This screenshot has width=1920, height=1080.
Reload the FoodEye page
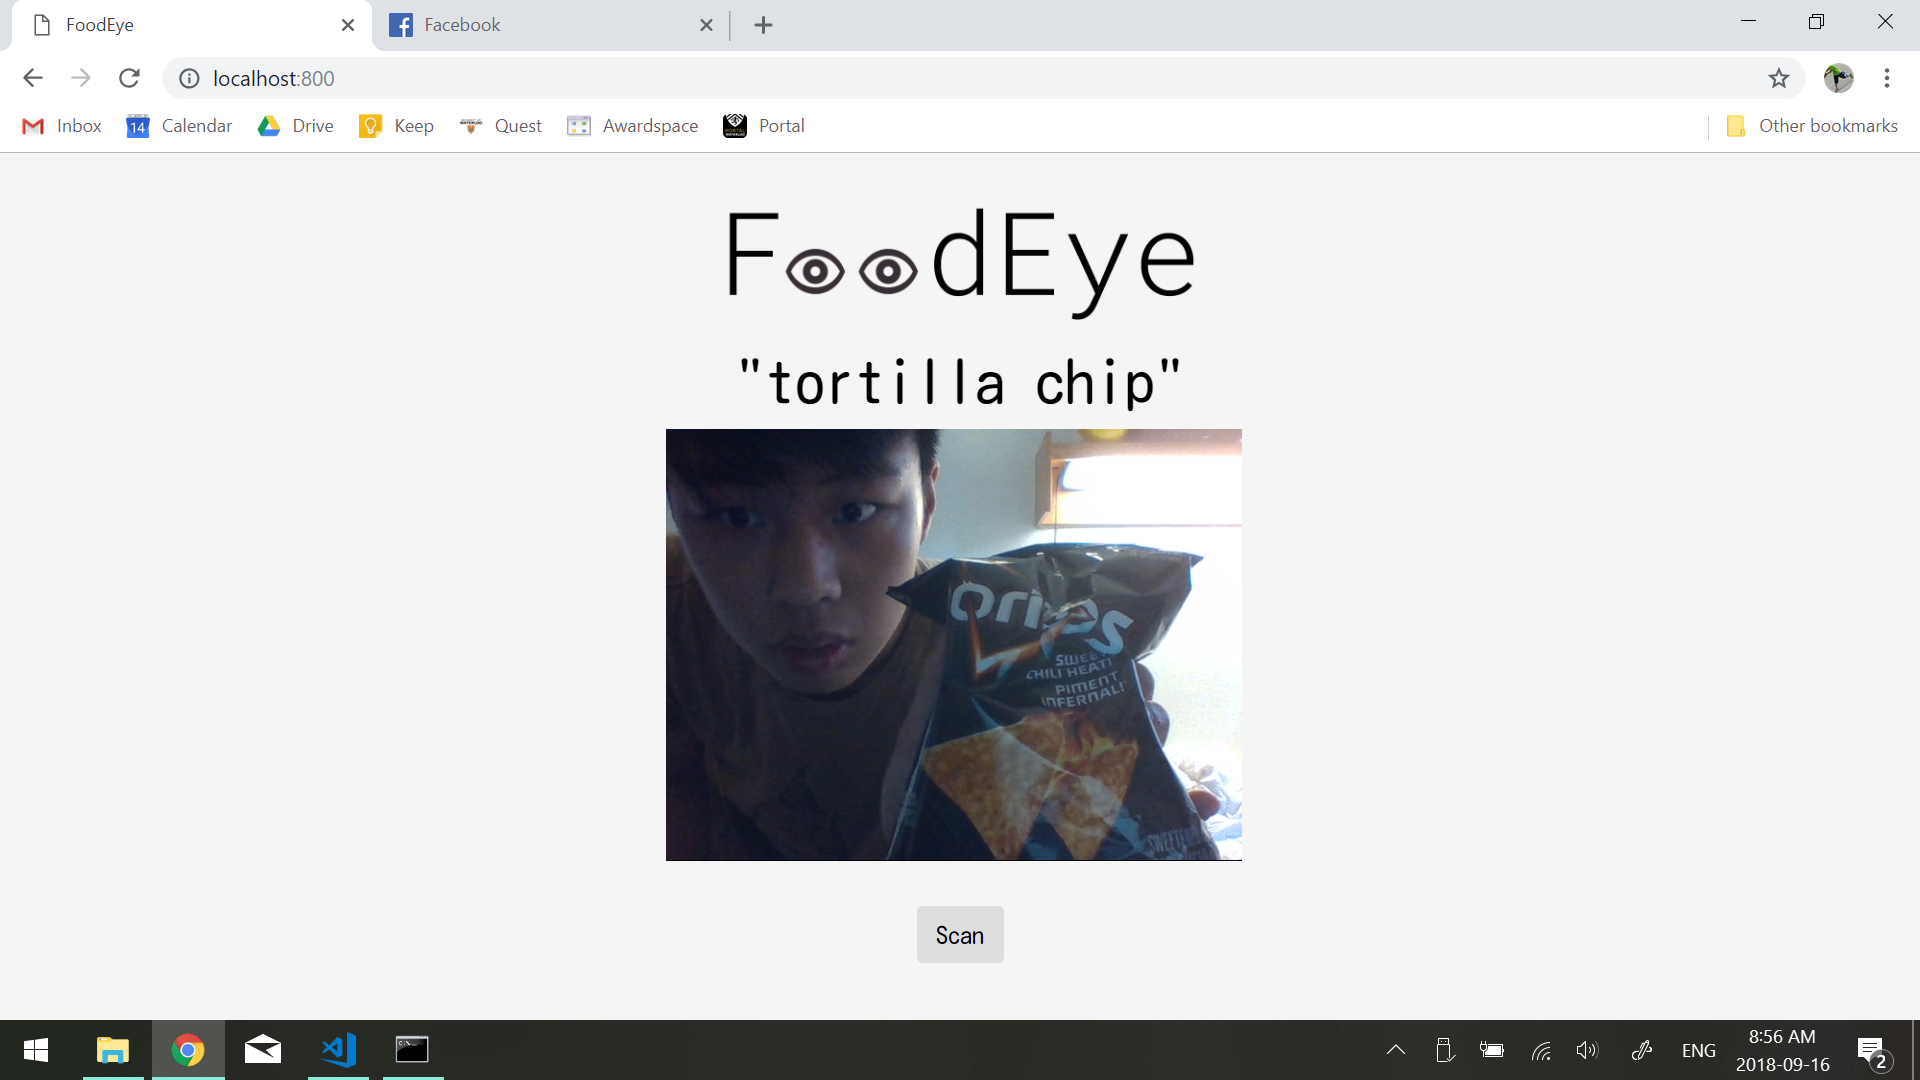tap(129, 78)
